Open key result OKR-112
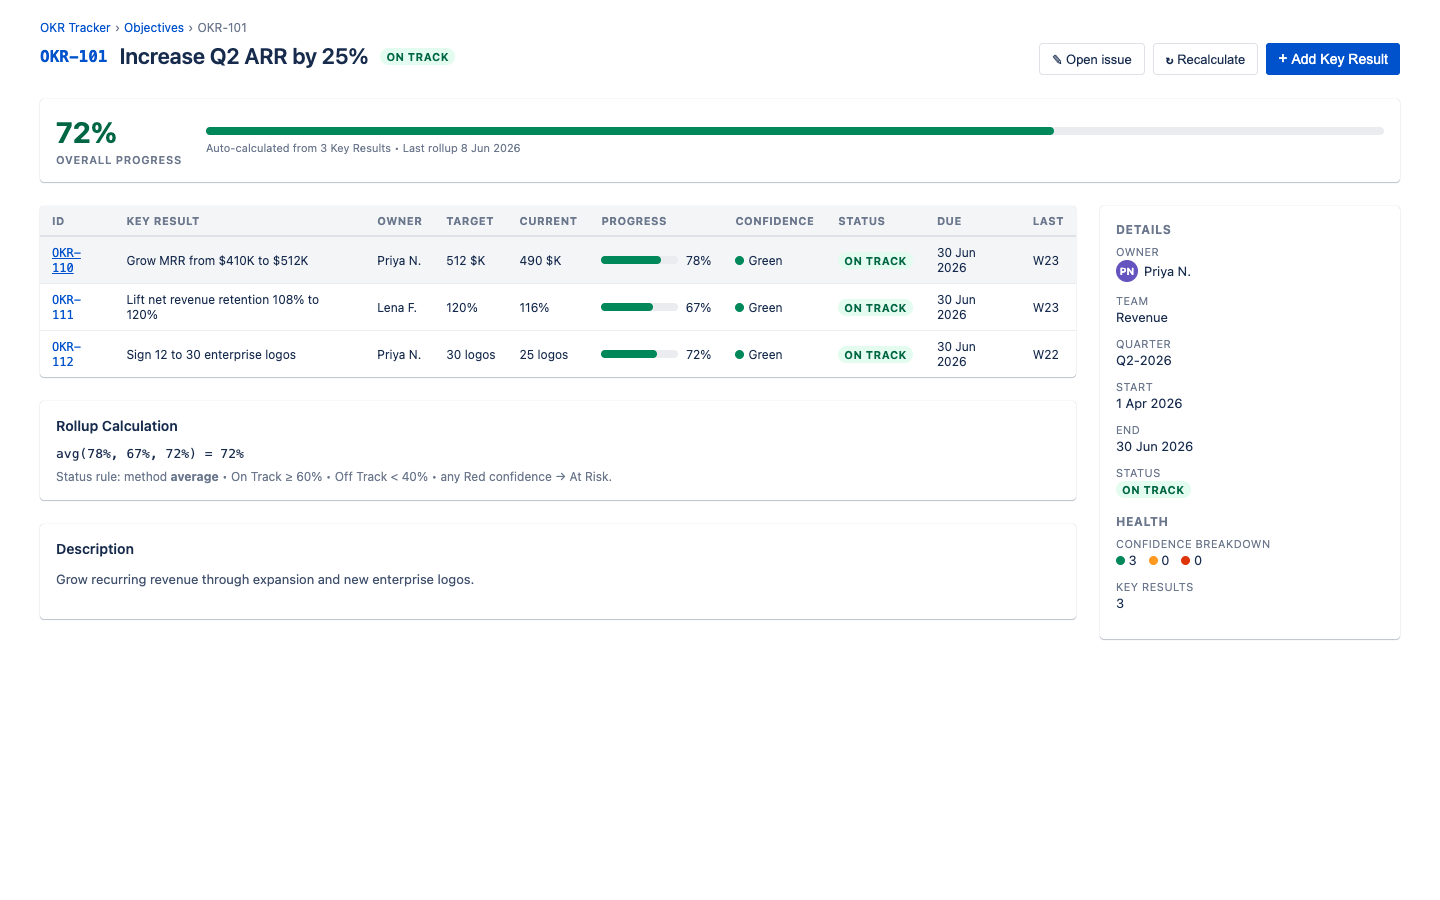1440x900 pixels. coord(66,354)
